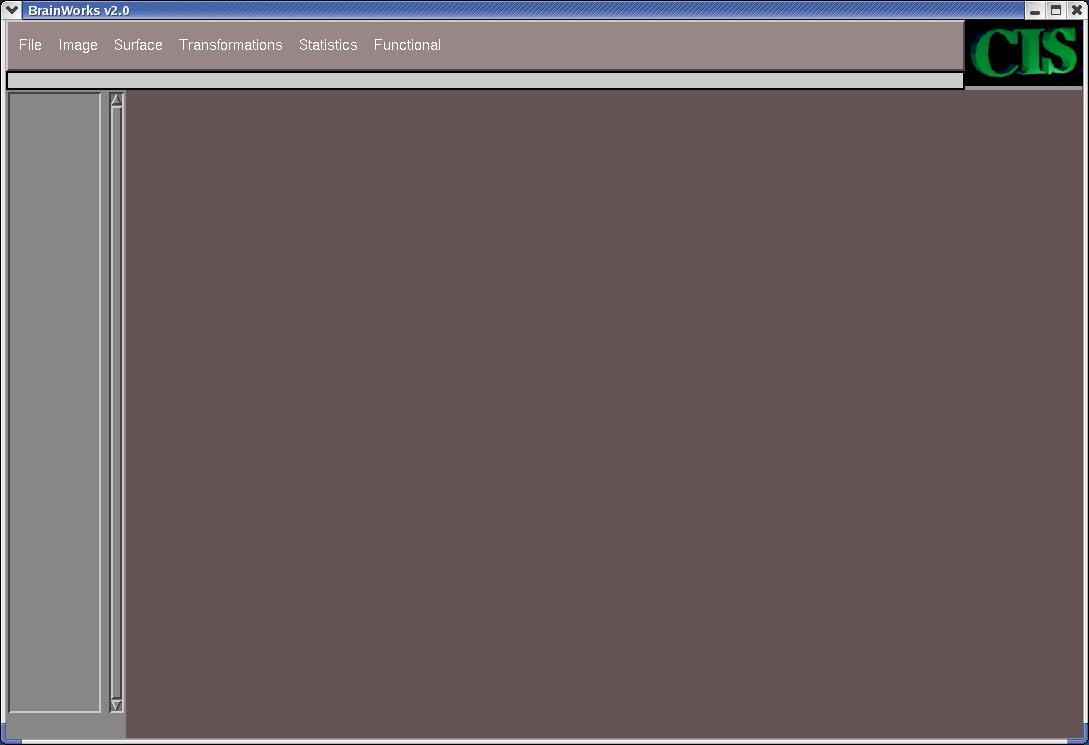Open the Image menu

[x=78, y=44]
